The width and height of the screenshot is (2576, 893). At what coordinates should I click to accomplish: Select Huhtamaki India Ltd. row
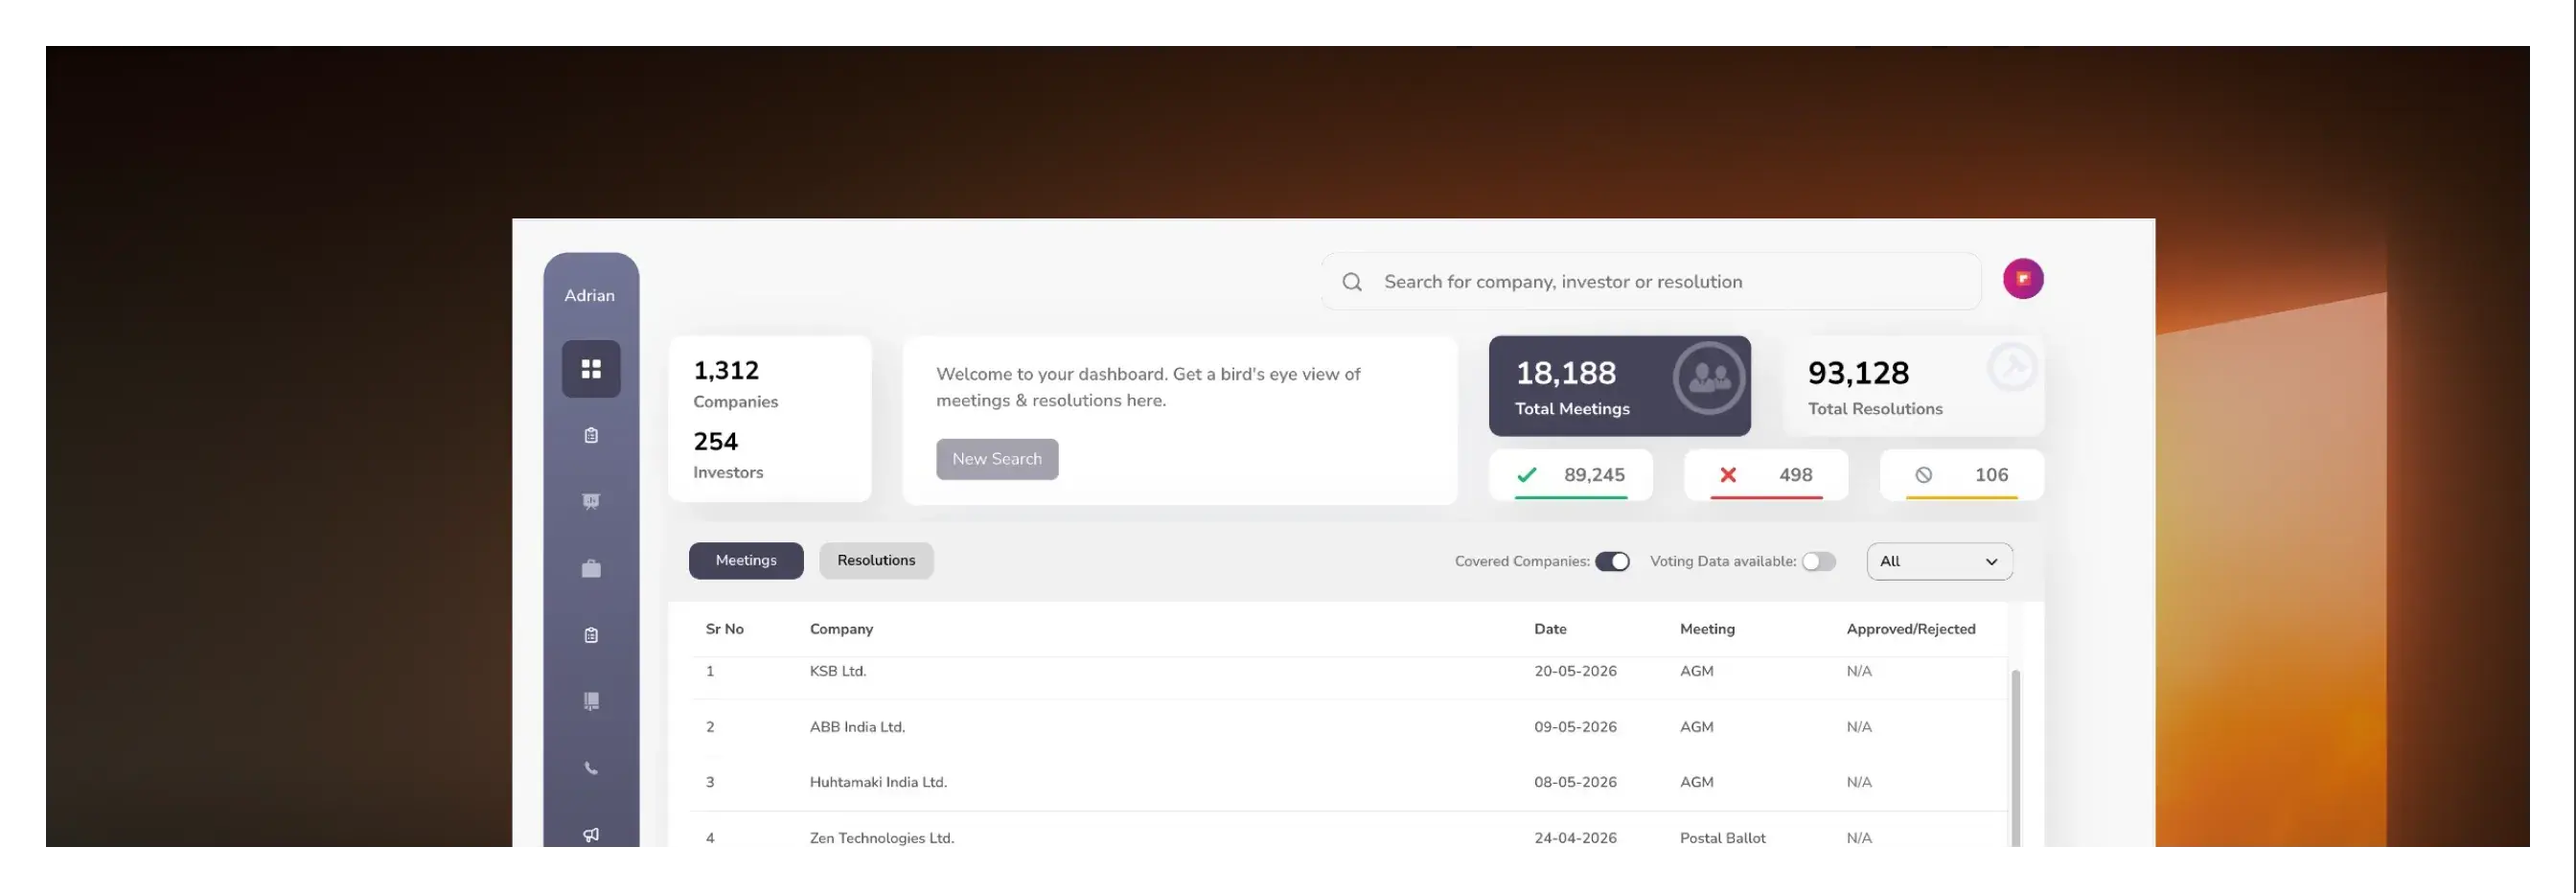[1348, 782]
